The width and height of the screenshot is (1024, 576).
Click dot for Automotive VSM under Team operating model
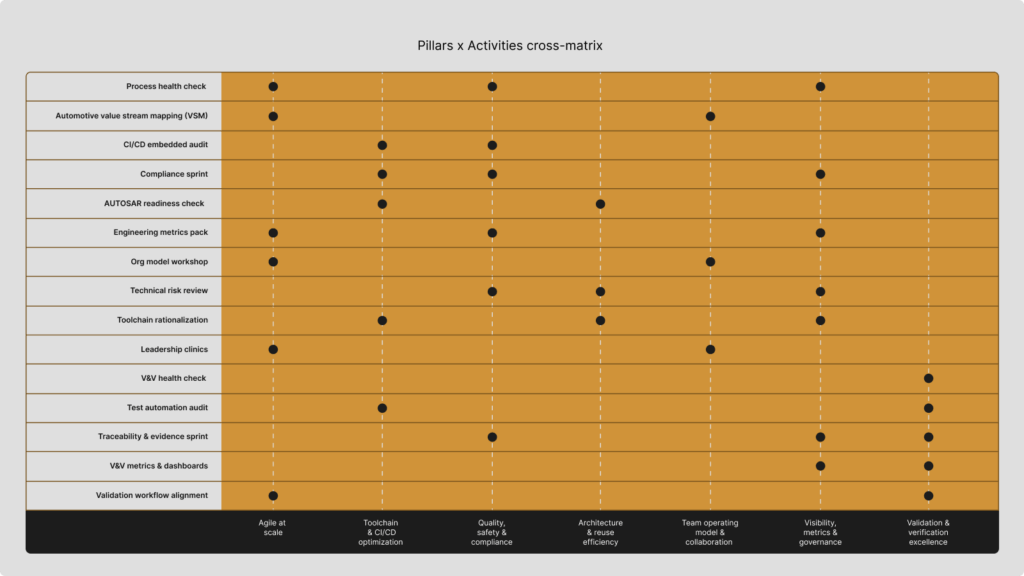click(710, 116)
